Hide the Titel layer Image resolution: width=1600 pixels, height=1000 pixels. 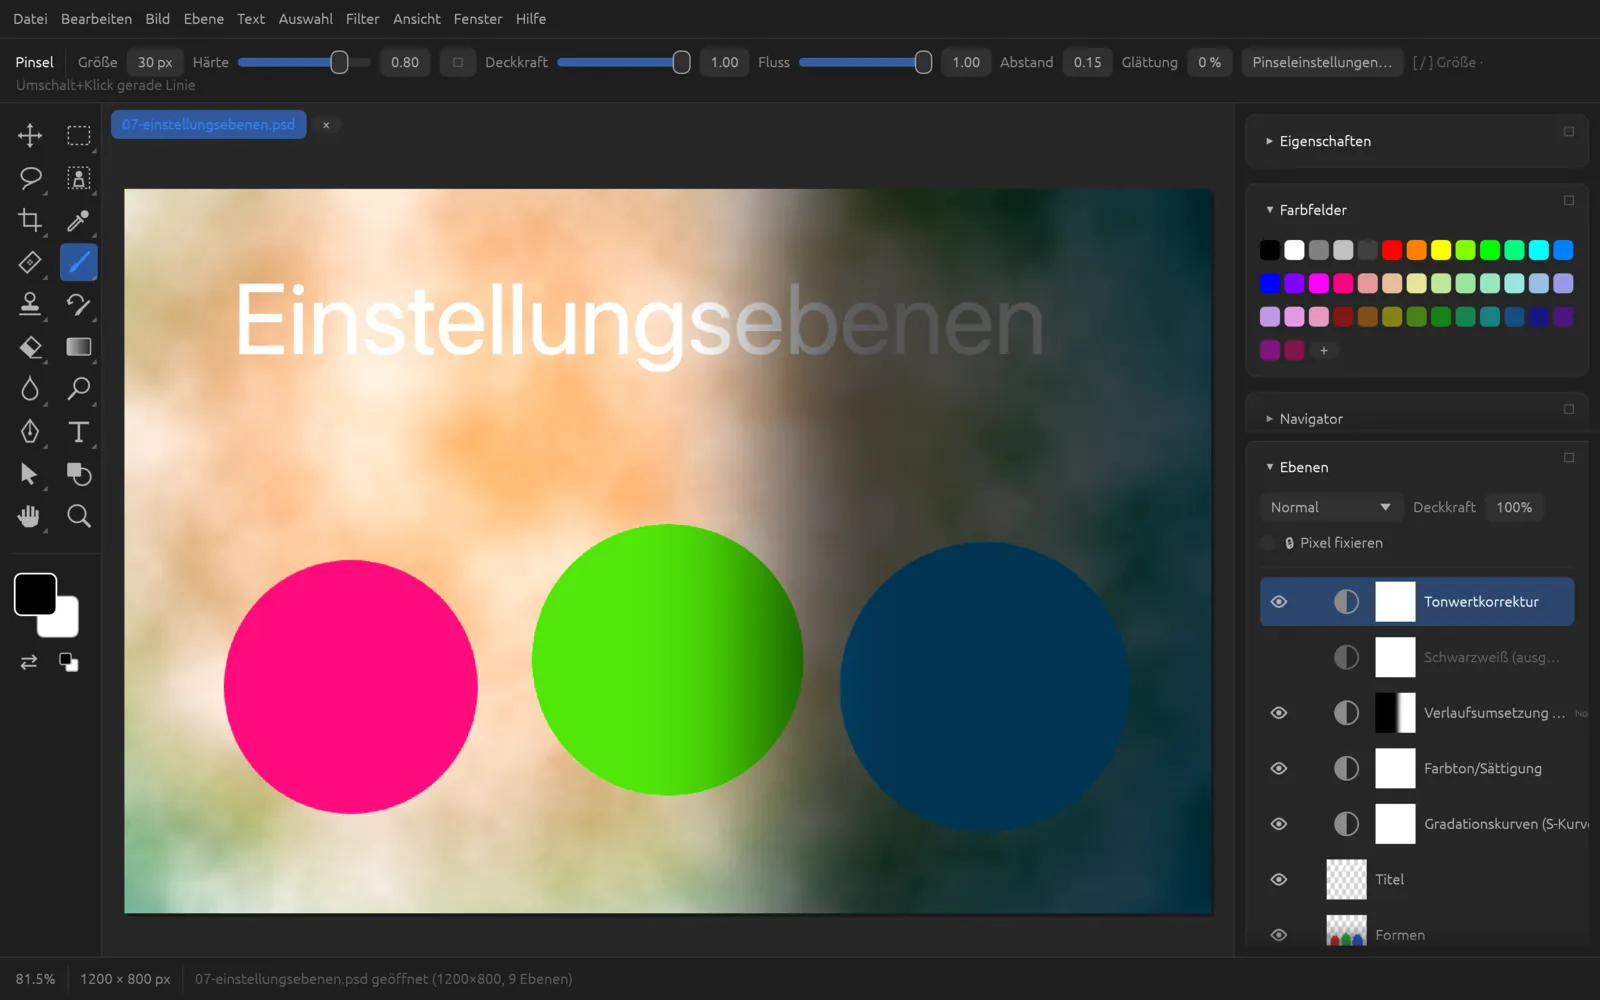(x=1279, y=879)
